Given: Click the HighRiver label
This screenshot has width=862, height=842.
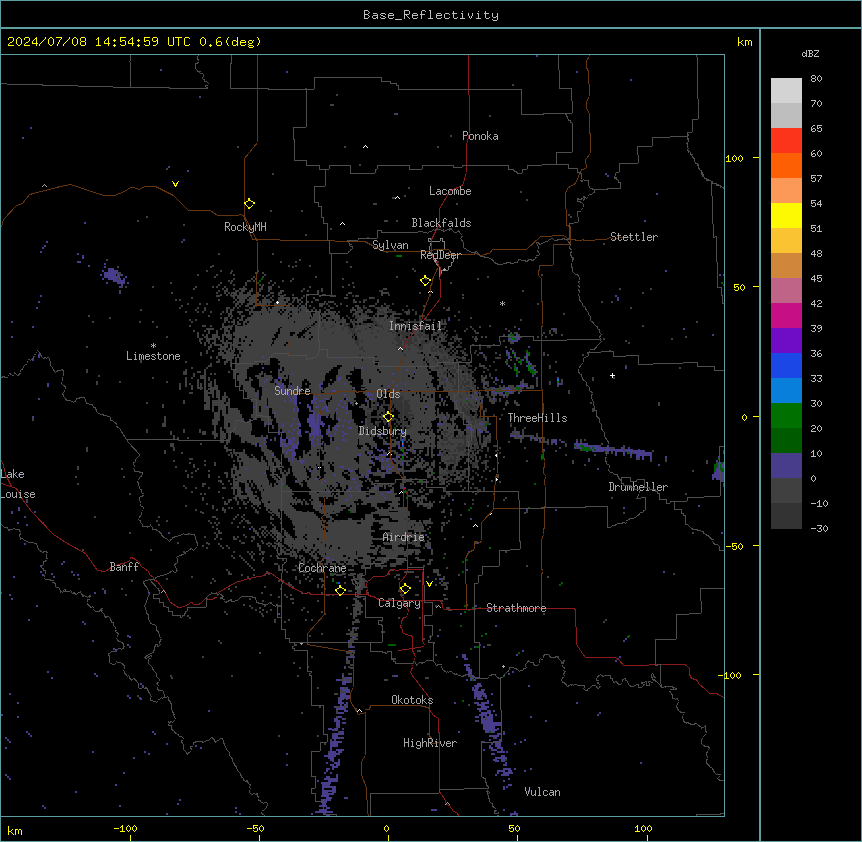Looking at the screenshot, I should pyautogui.click(x=430, y=743).
